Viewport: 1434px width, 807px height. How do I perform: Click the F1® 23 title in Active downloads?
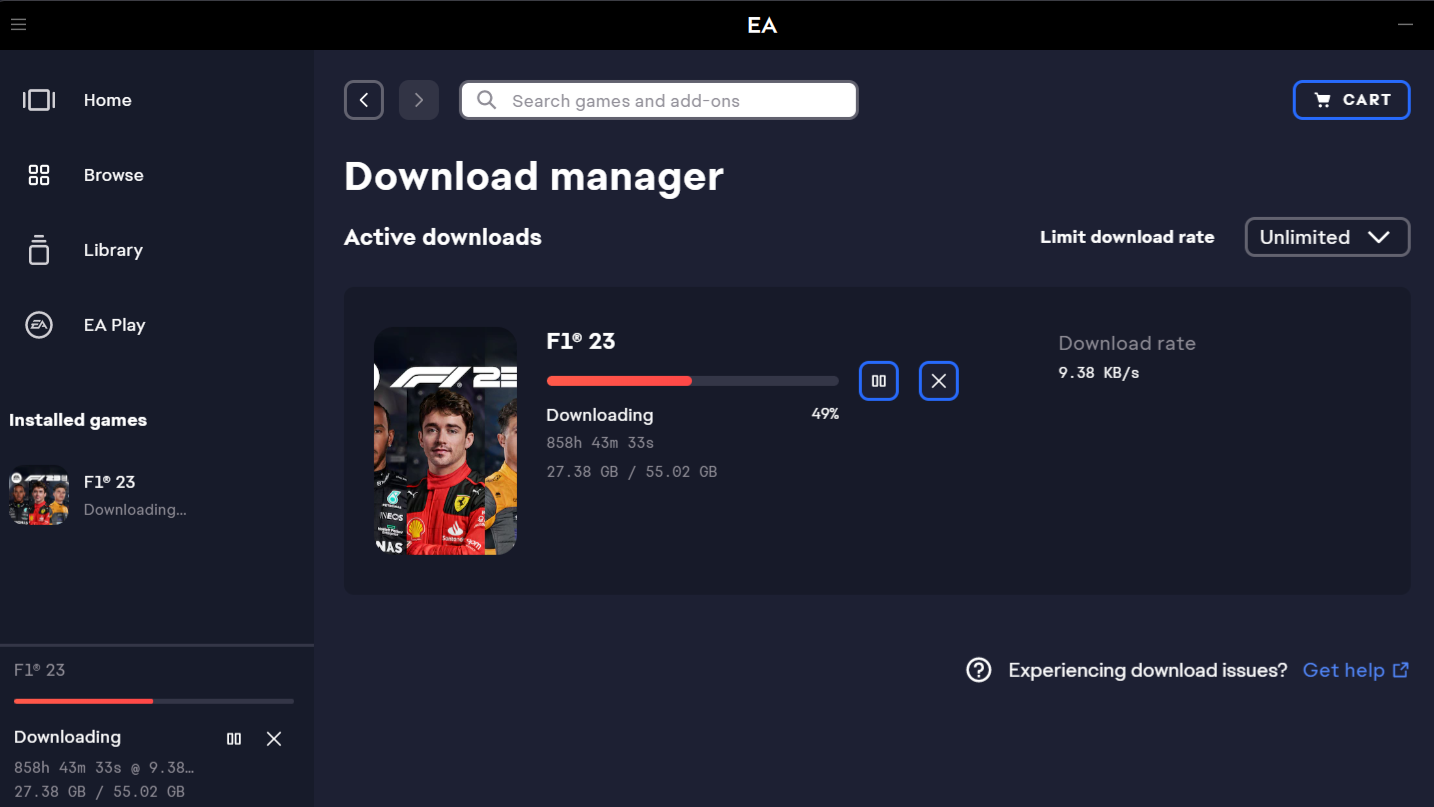click(x=581, y=341)
